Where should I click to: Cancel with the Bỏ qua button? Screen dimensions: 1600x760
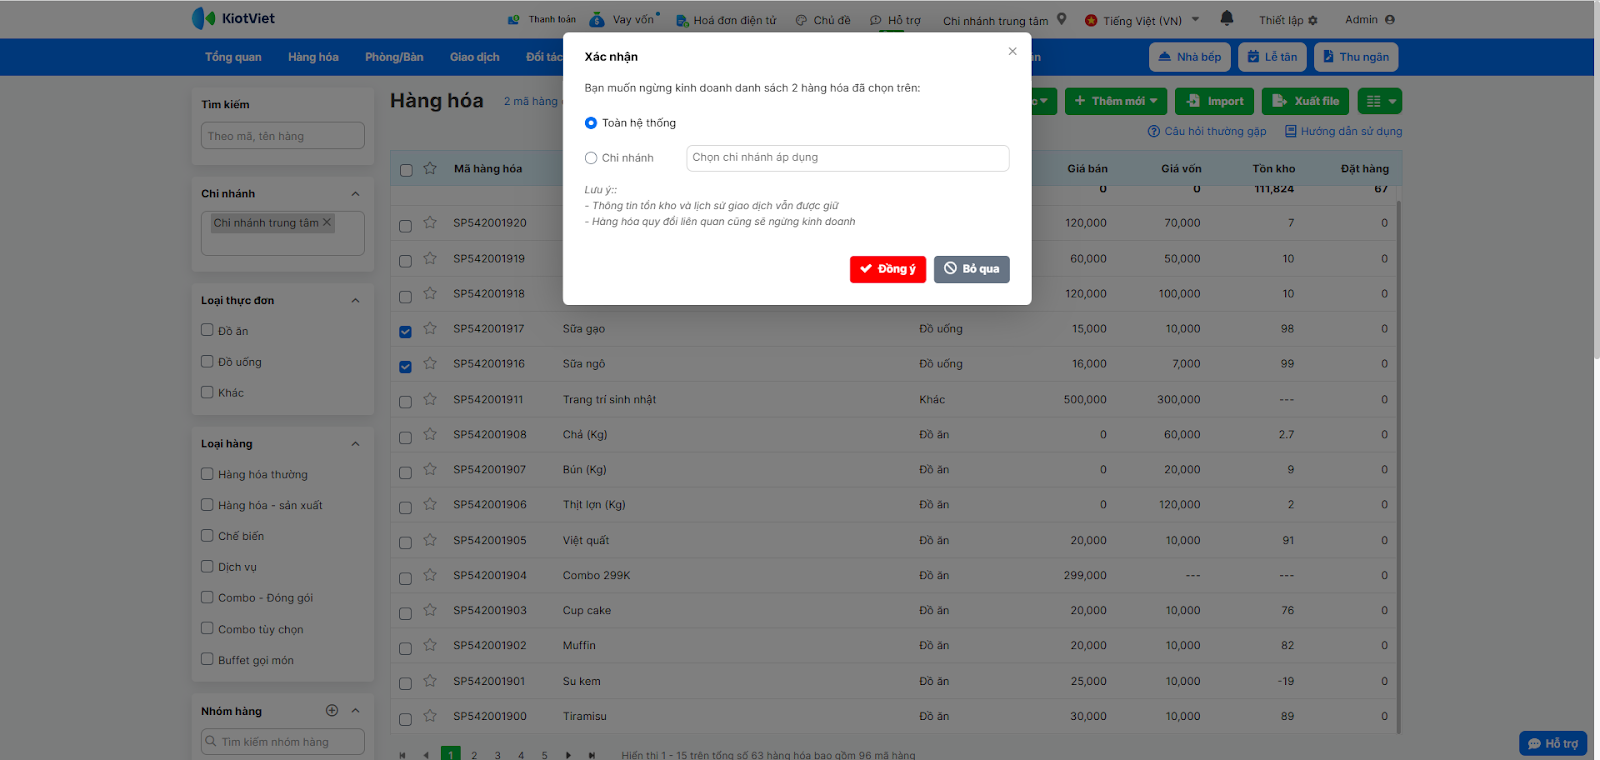click(x=972, y=269)
